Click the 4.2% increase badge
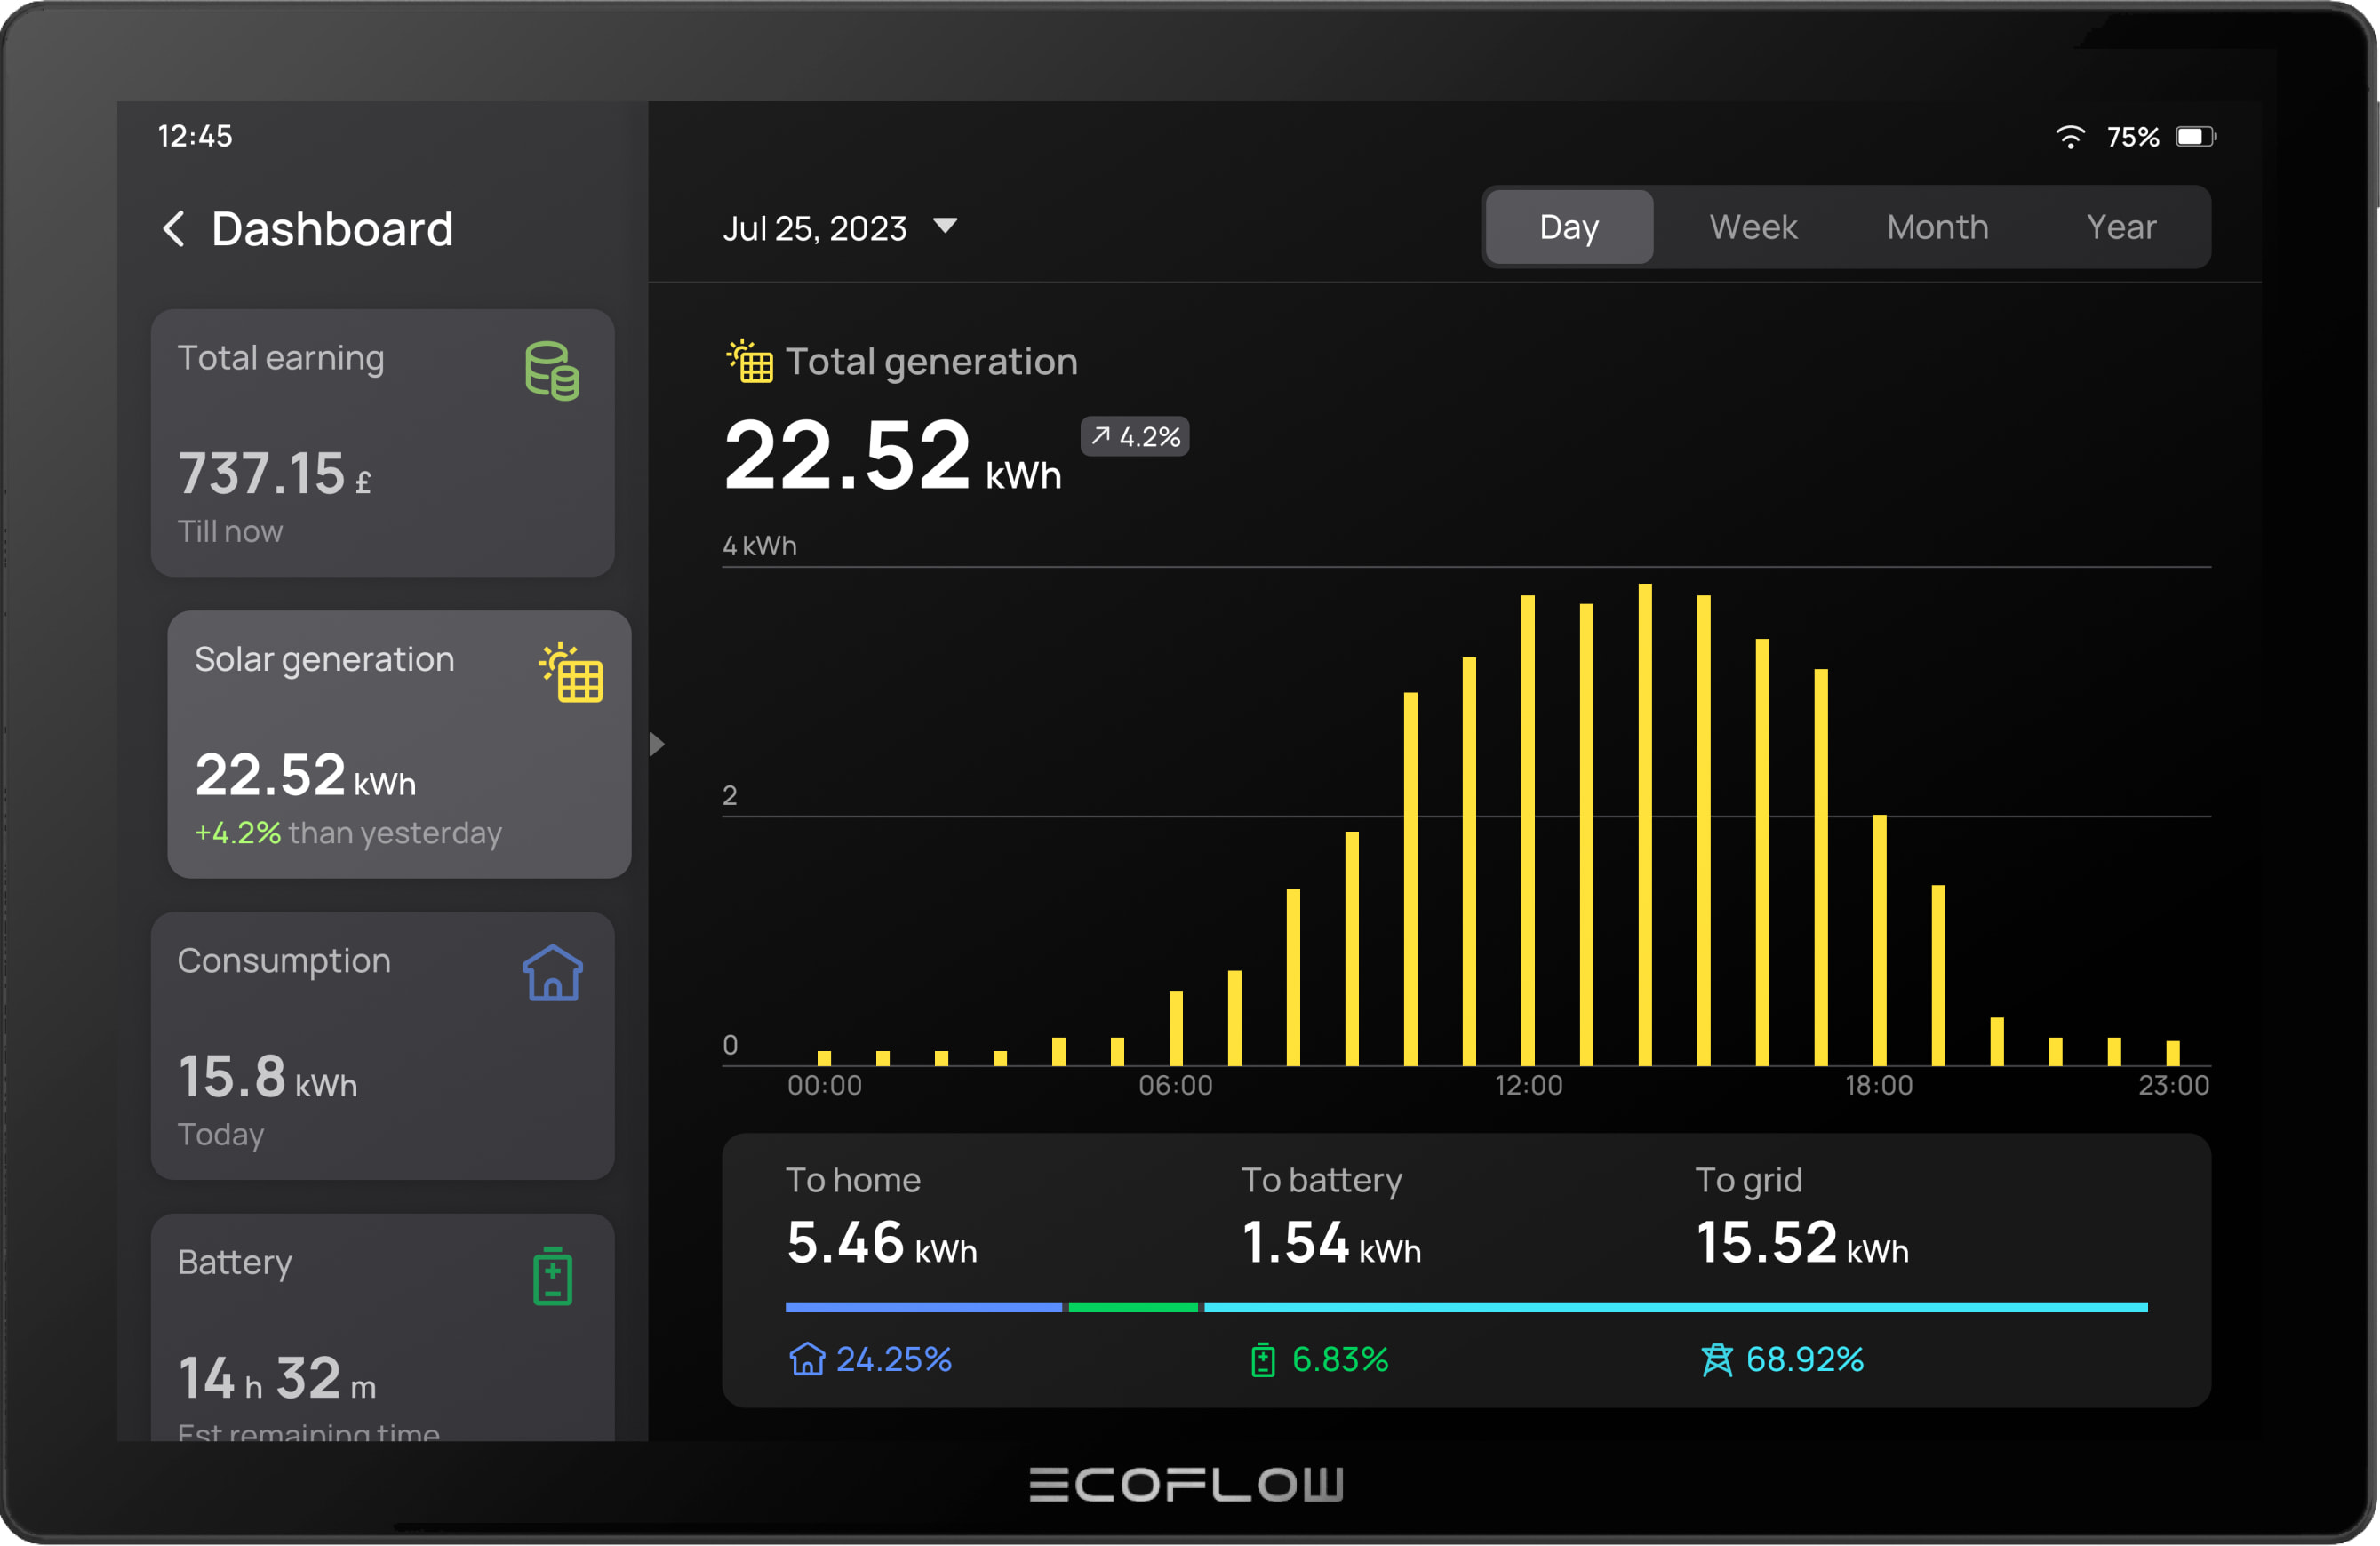Viewport: 2380px width, 1546px height. click(1135, 437)
